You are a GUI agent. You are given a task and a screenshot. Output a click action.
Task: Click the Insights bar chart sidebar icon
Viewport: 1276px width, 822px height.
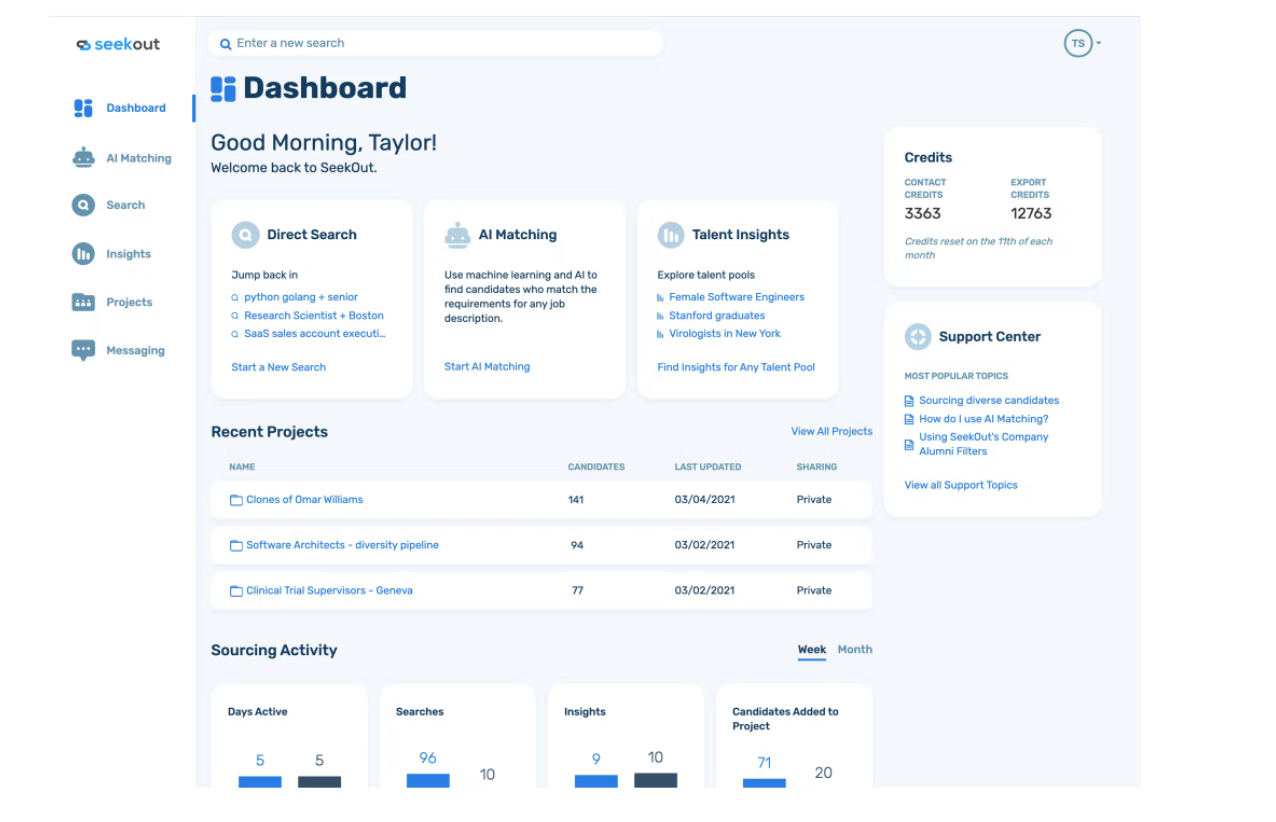pos(83,254)
